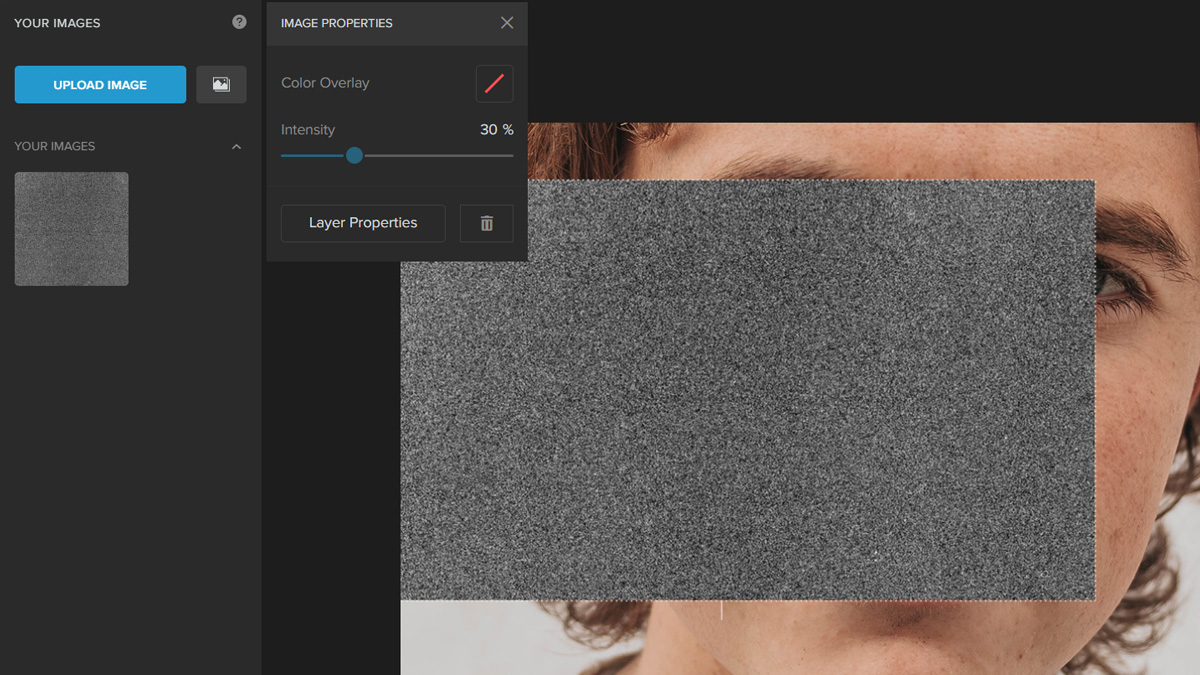Click the Intensity label text
Screen dimensions: 1200x675
coord(308,130)
